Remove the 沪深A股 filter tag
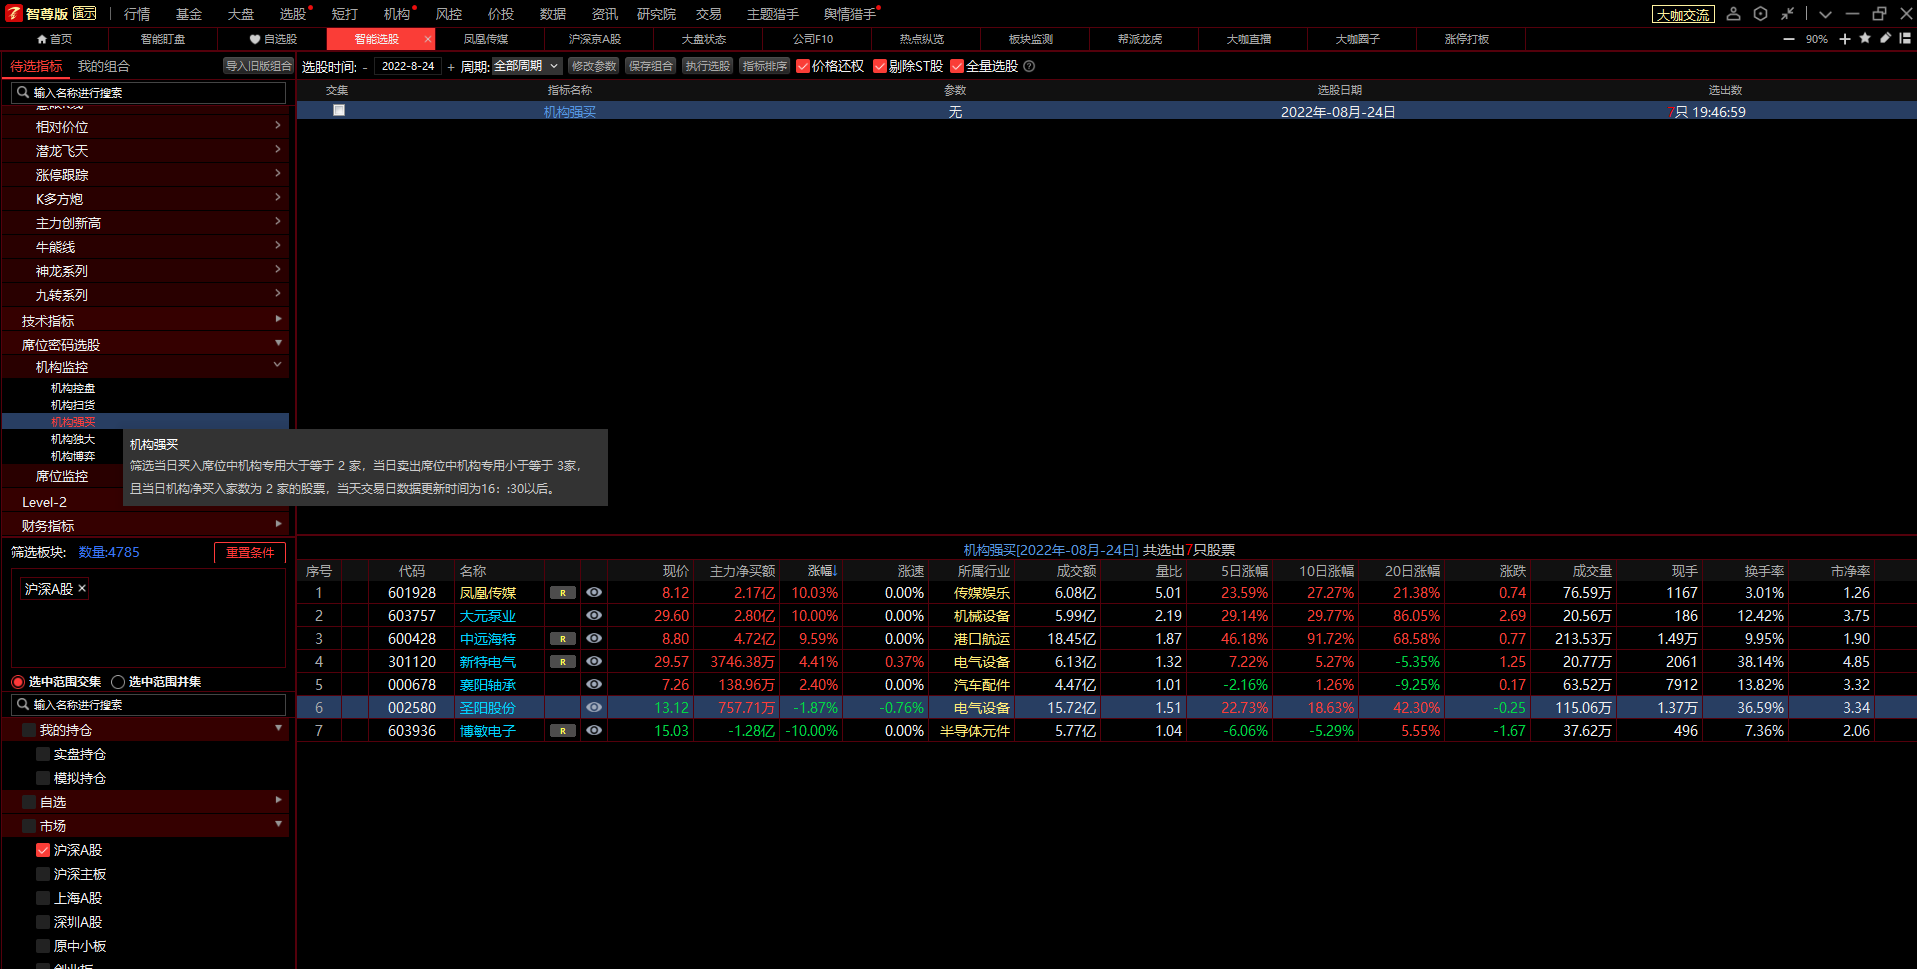1917x969 pixels. click(x=82, y=588)
